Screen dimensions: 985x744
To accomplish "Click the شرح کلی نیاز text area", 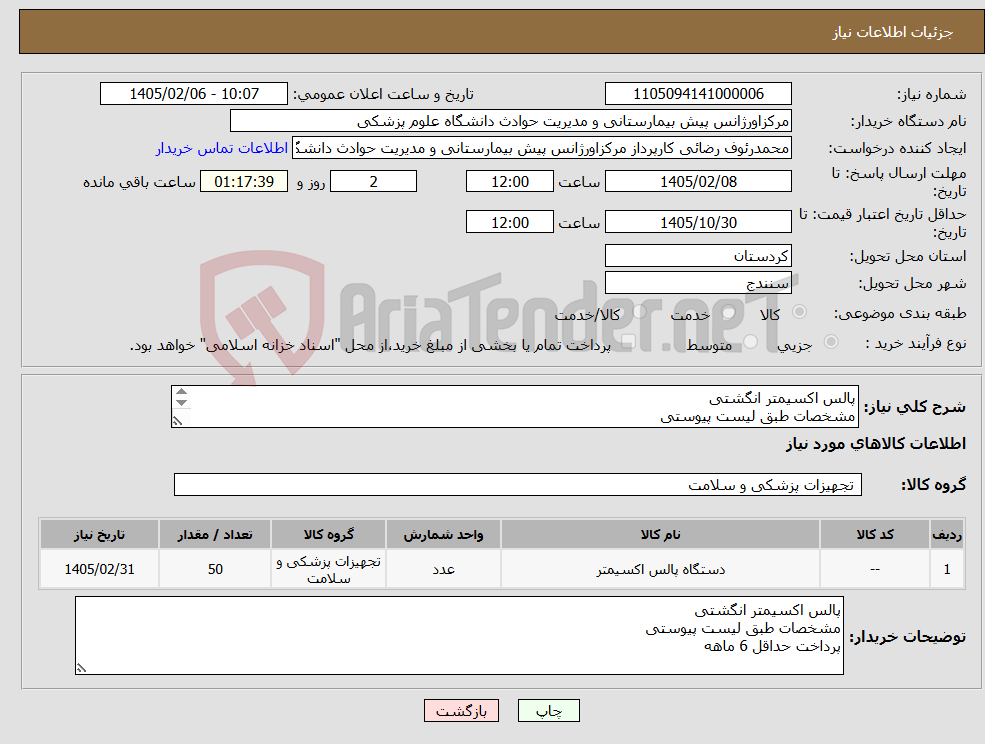I will 514,407.
